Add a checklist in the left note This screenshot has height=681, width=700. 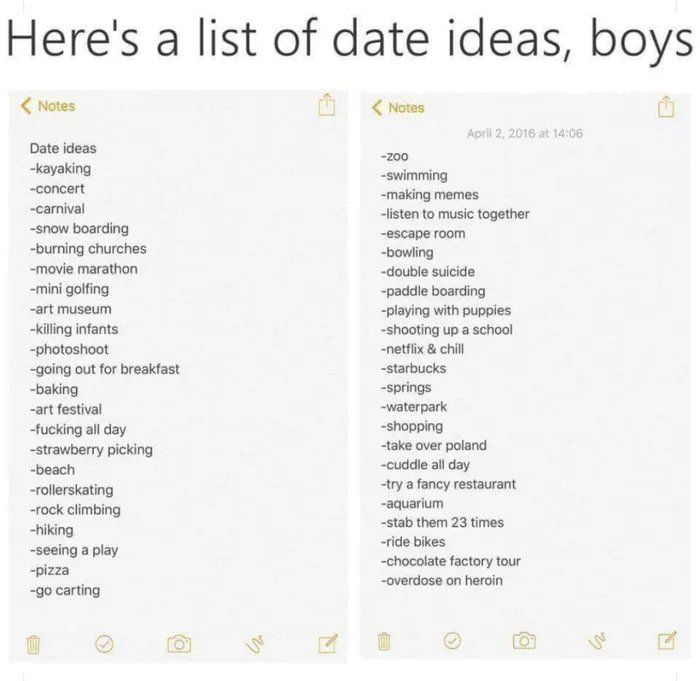click(103, 644)
